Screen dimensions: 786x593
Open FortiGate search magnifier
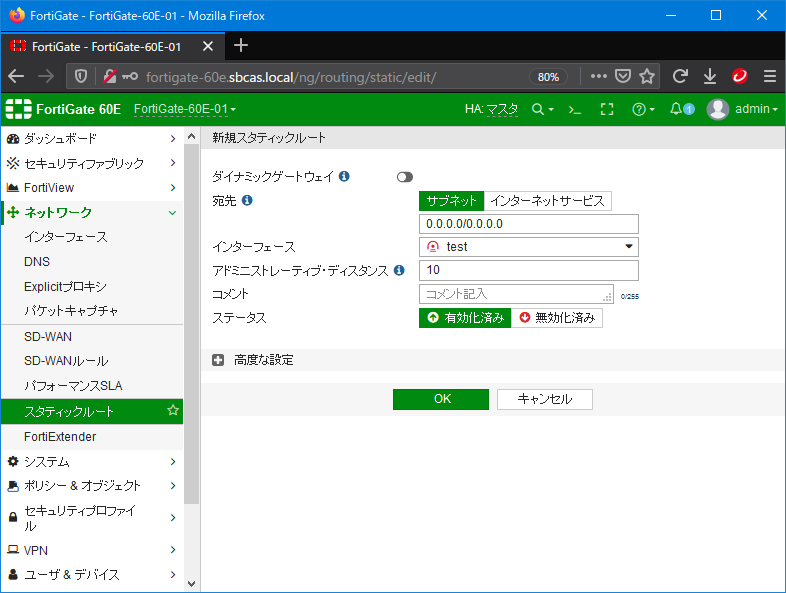(x=543, y=109)
